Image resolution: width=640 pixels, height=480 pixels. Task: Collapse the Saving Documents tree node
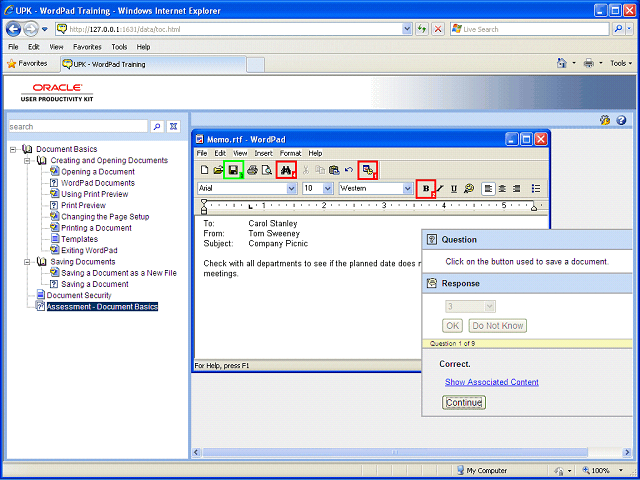[27, 262]
